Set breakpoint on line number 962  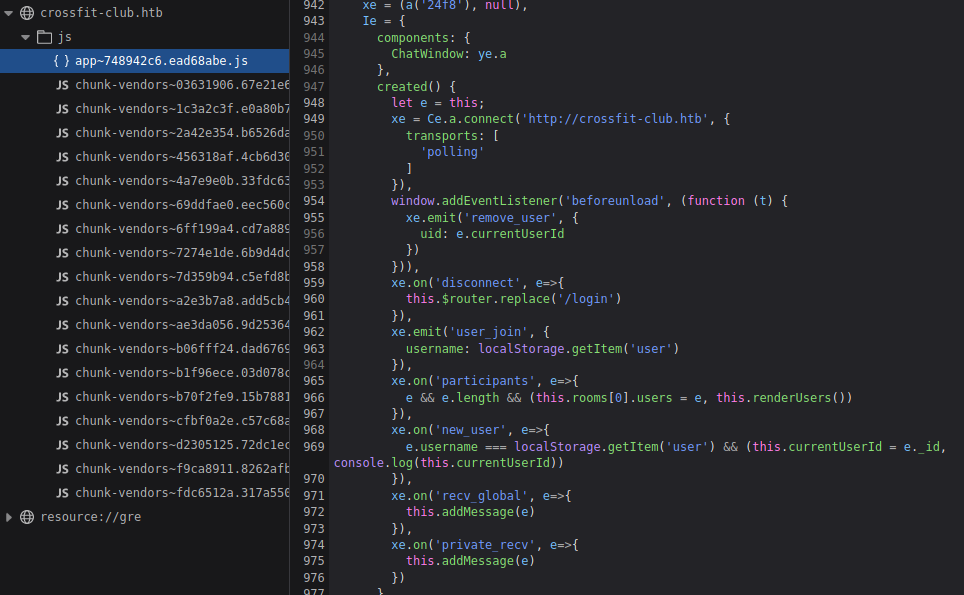coord(313,332)
